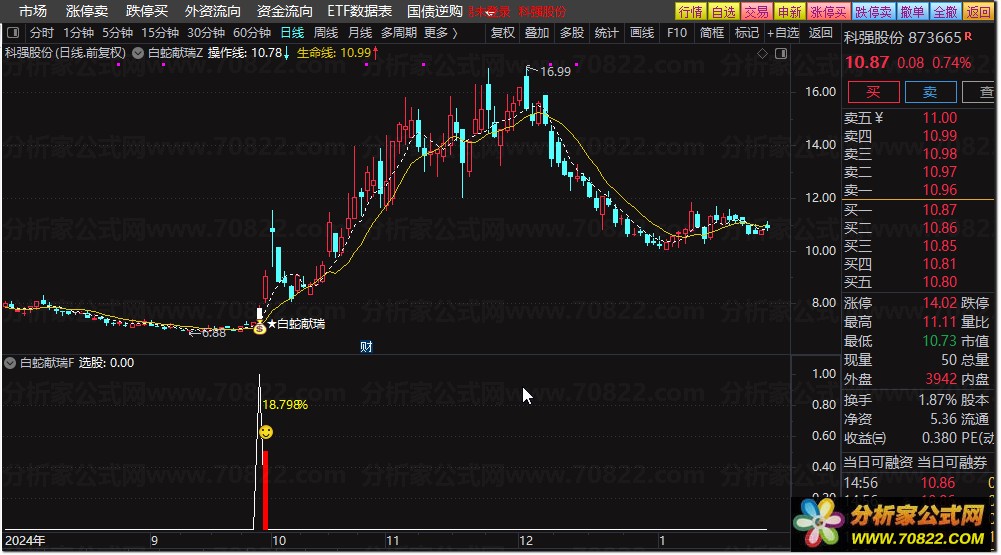Click the smiley face signal icon
Image resolution: width=1001 pixels, height=555 pixels.
pyautogui.click(x=266, y=432)
